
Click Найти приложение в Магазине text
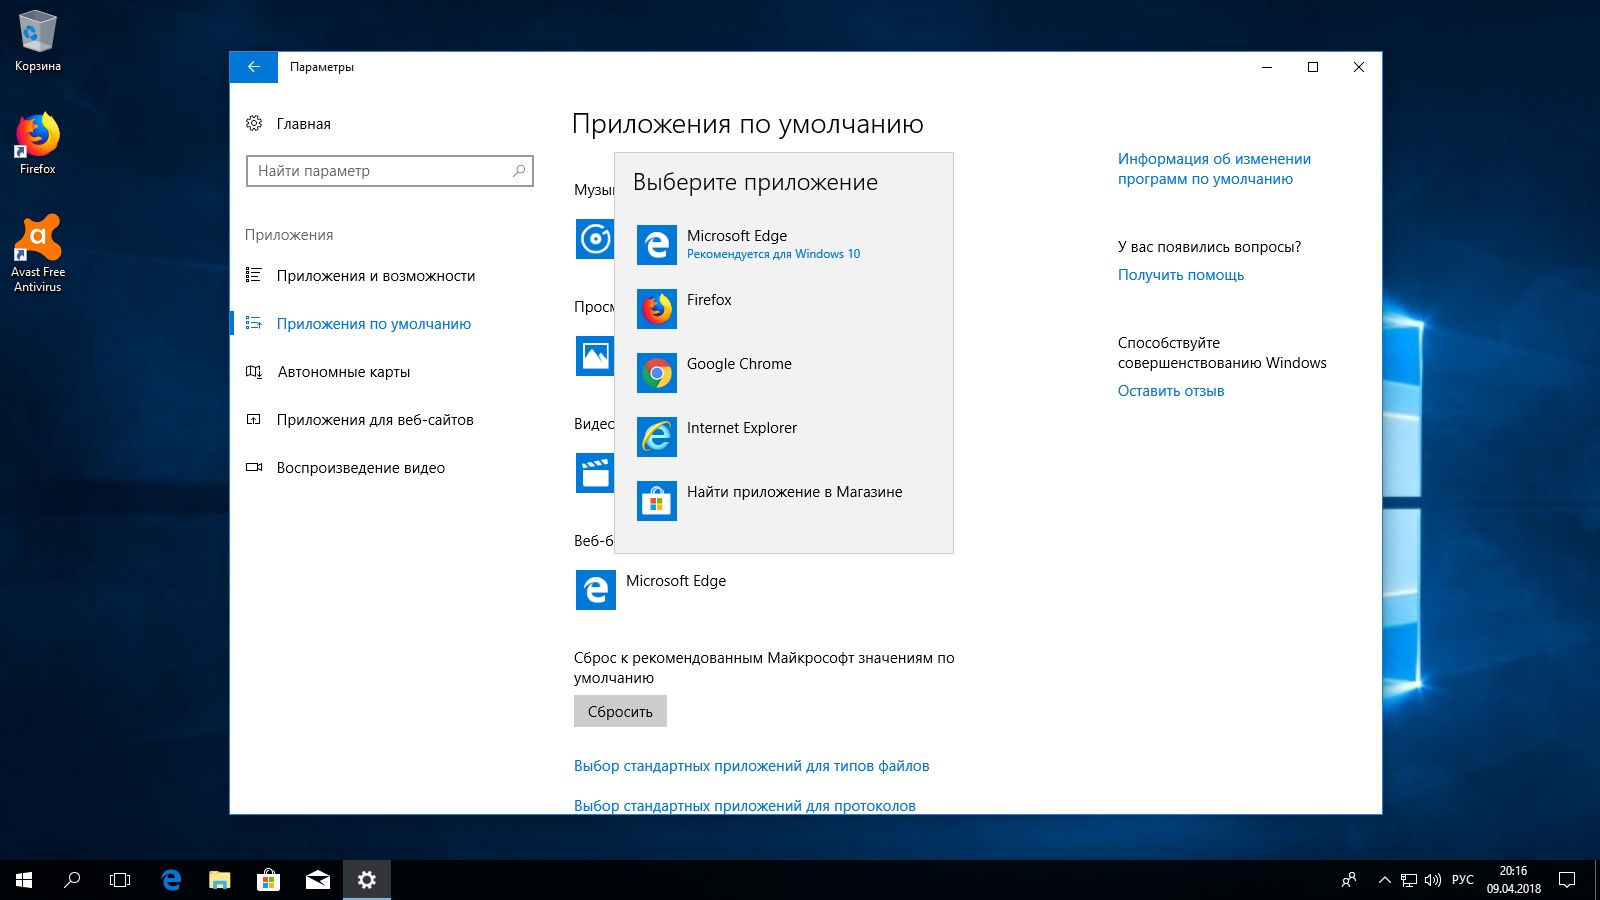pyautogui.click(x=794, y=492)
